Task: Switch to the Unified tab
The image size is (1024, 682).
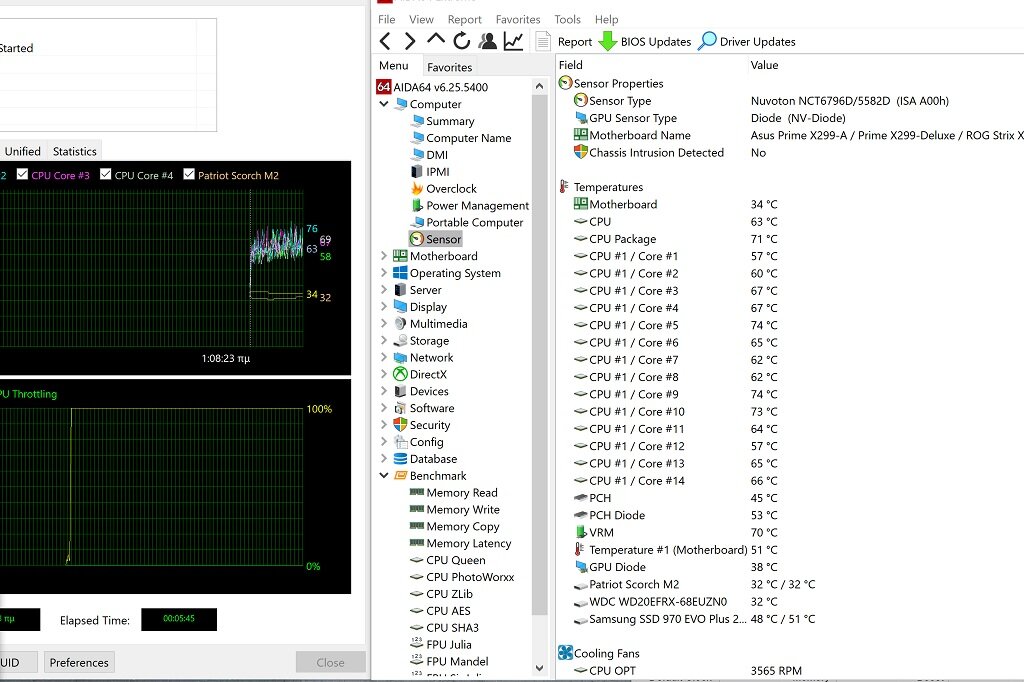Action: pyautogui.click(x=22, y=151)
